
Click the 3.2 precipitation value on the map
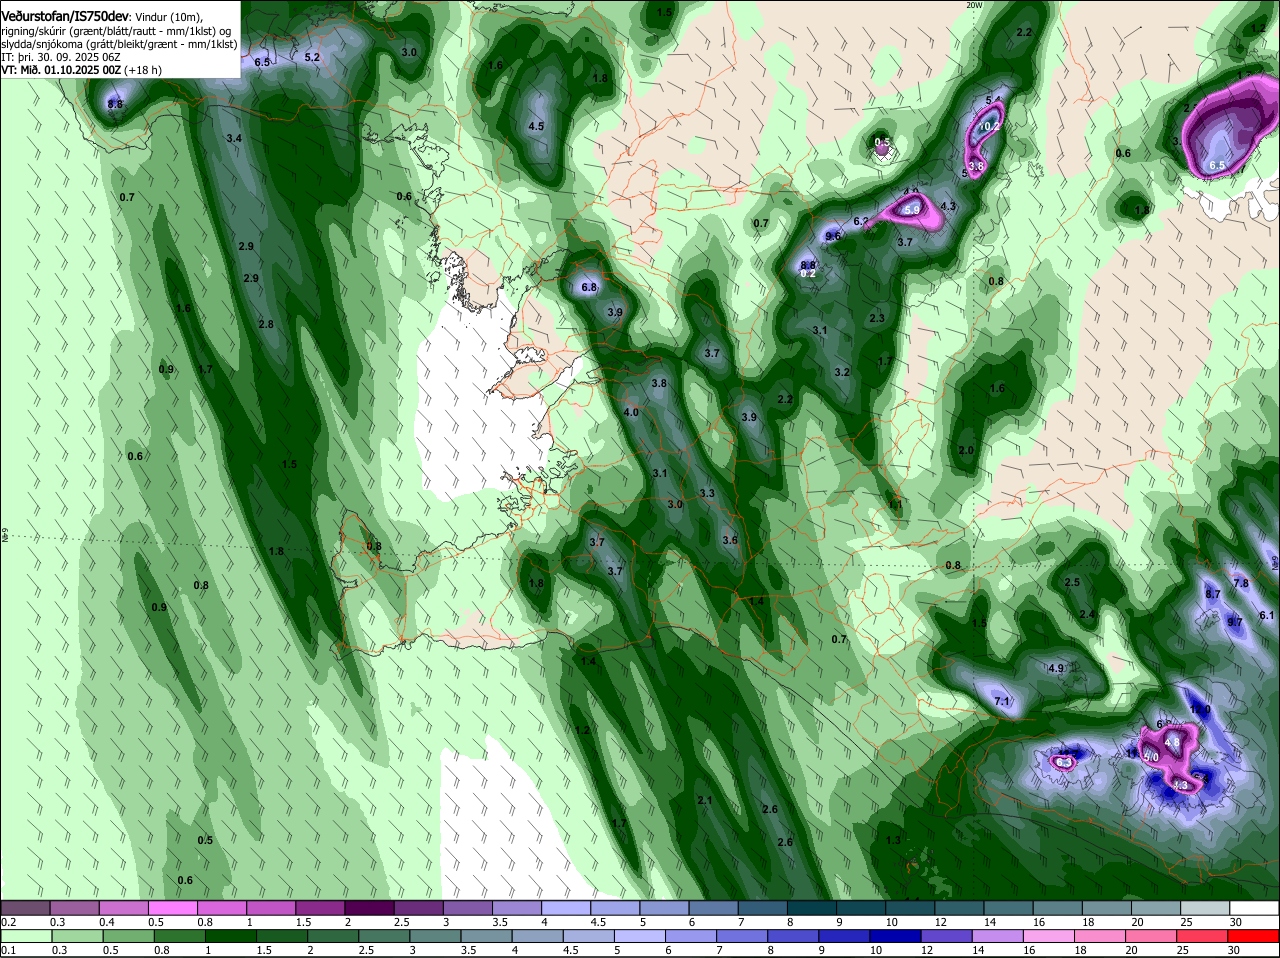click(842, 373)
